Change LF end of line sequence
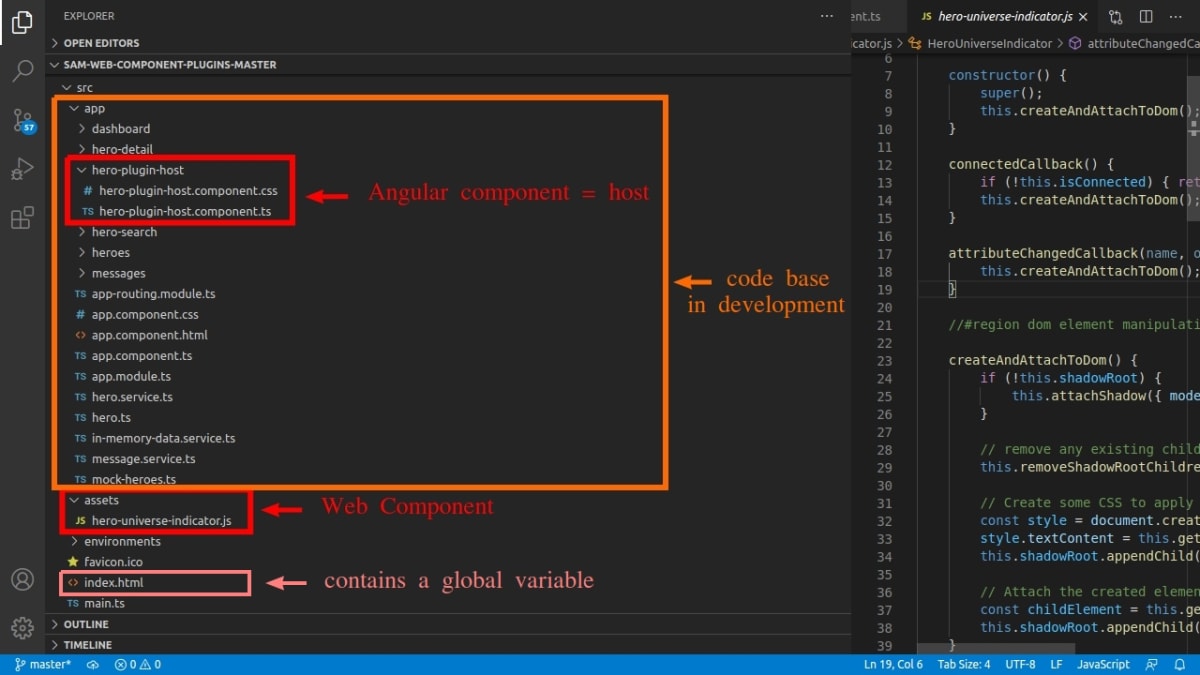The height and width of the screenshot is (675, 1200). (1057, 664)
